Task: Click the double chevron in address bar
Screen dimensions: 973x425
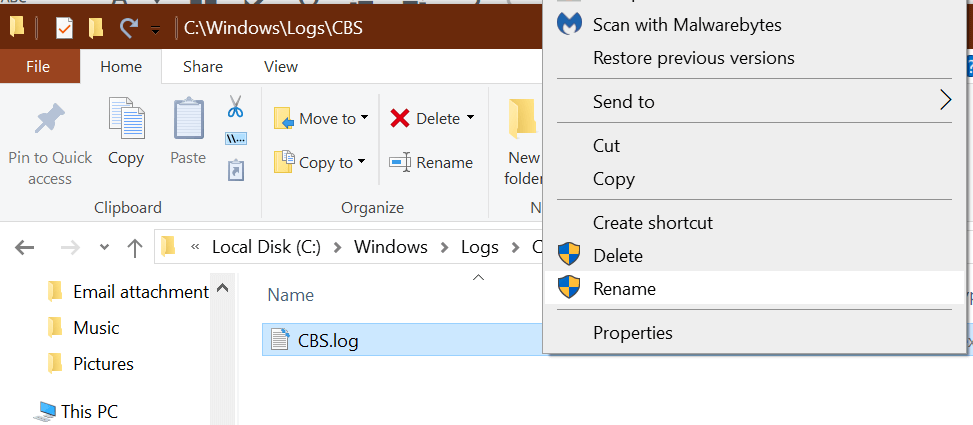Action: [x=195, y=248]
